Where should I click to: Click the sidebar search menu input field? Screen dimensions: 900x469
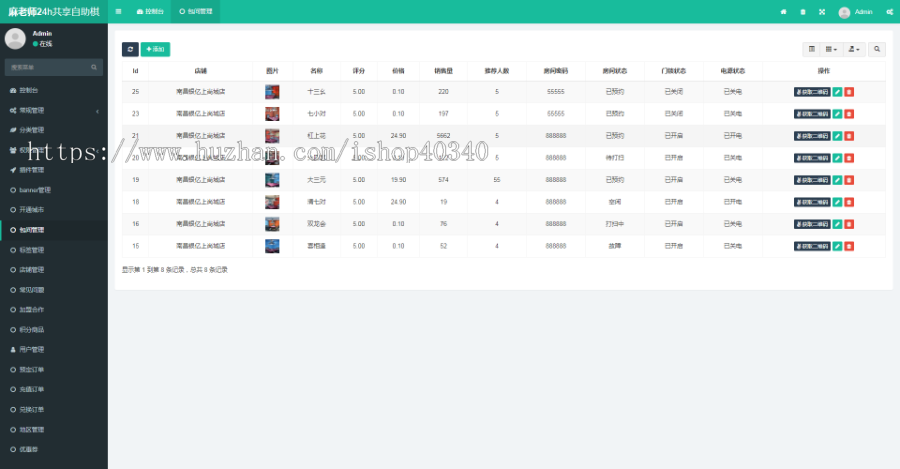(48, 67)
